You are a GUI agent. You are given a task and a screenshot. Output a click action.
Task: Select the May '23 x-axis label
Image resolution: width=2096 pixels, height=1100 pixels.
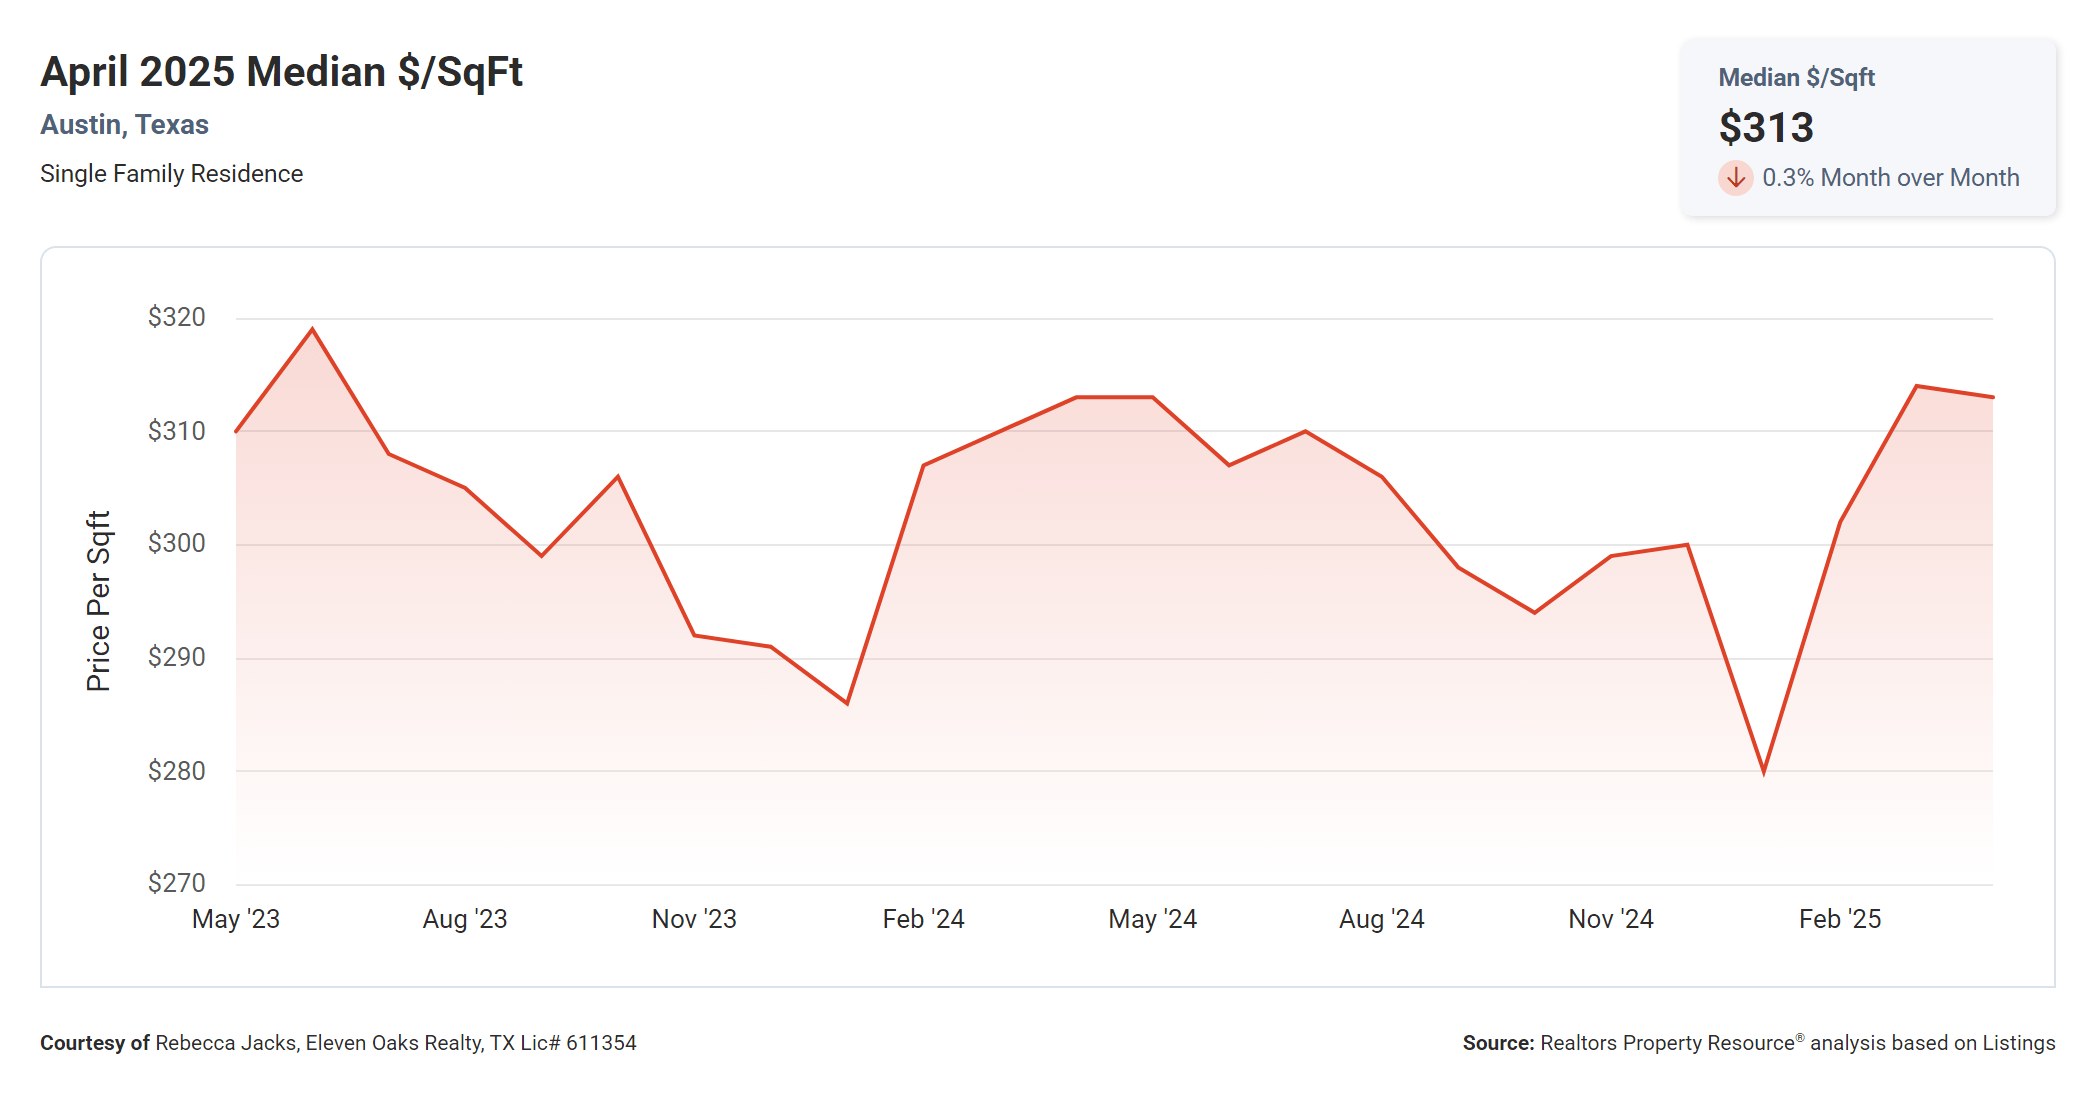click(236, 919)
